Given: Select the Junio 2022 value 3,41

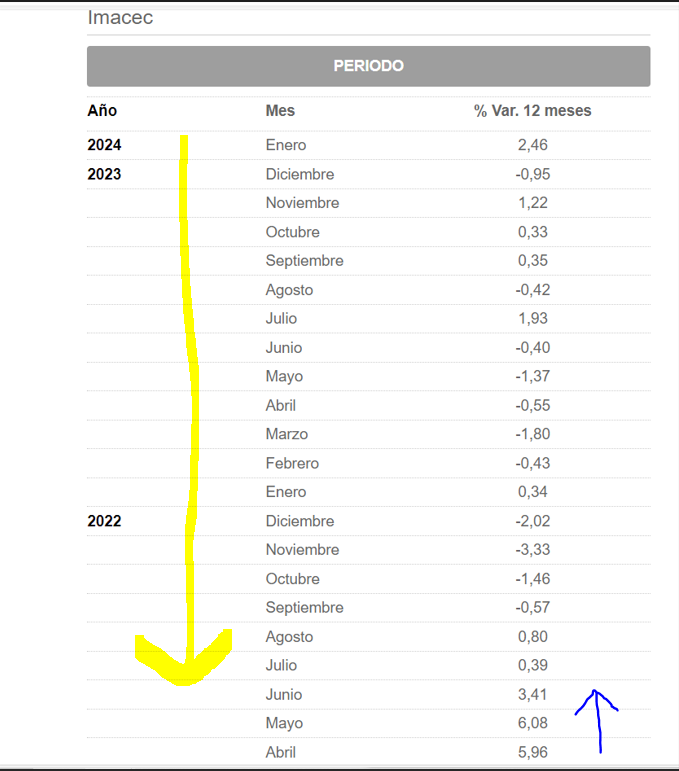Looking at the screenshot, I should pyautogui.click(x=532, y=694).
